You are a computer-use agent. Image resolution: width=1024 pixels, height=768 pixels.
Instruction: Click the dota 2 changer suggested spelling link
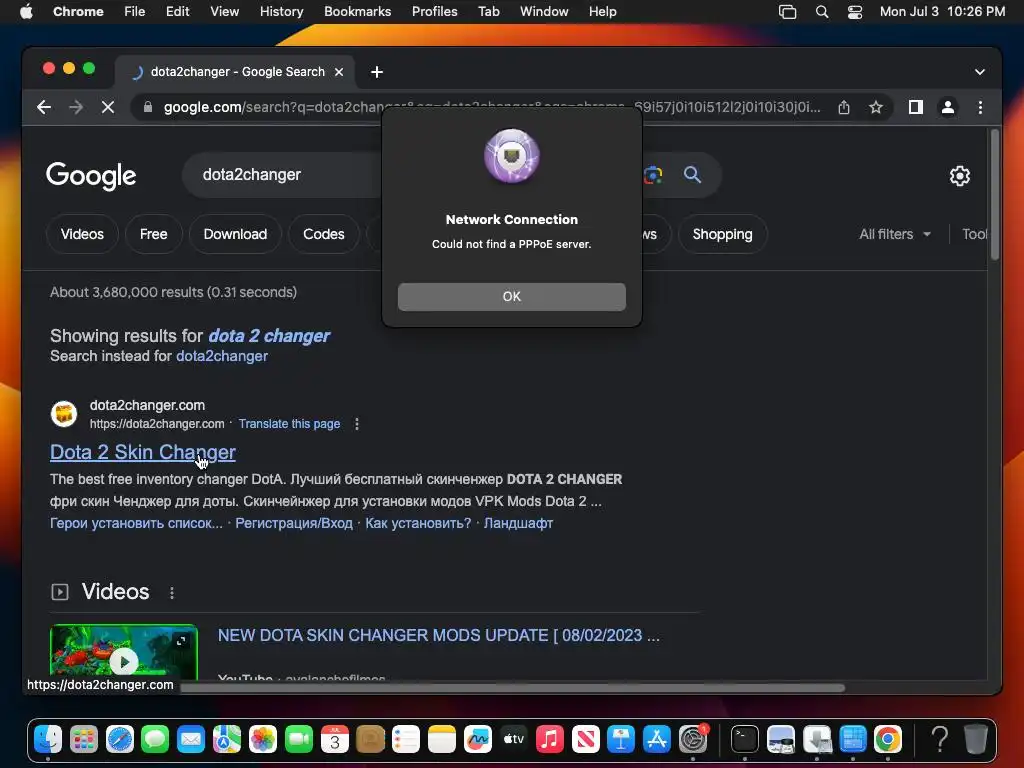(x=269, y=336)
